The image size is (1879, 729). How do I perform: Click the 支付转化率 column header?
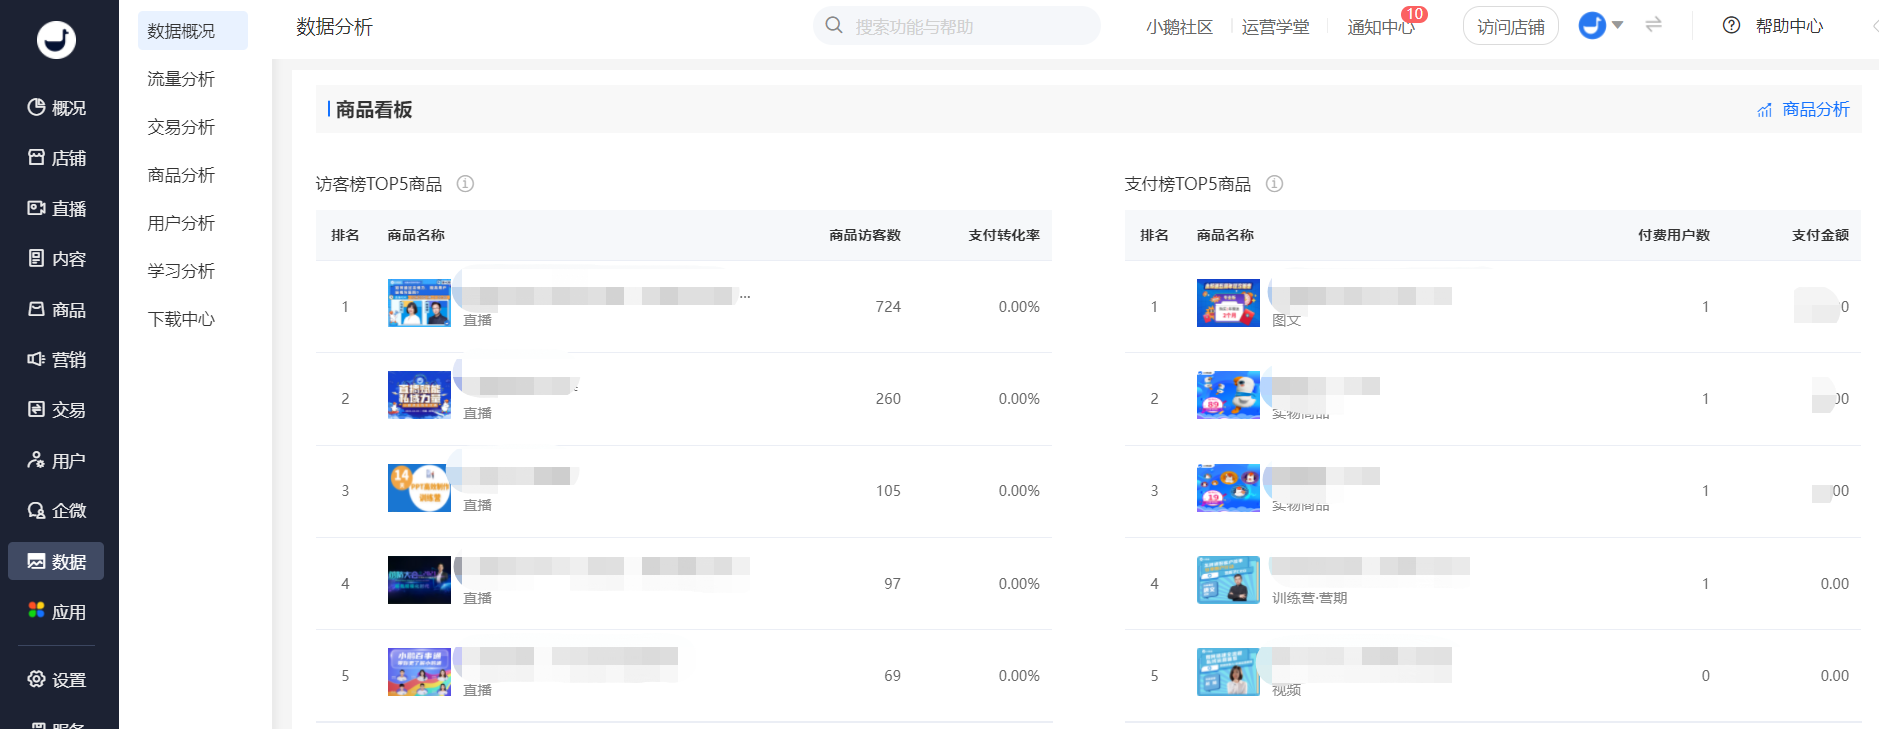[1004, 235]
